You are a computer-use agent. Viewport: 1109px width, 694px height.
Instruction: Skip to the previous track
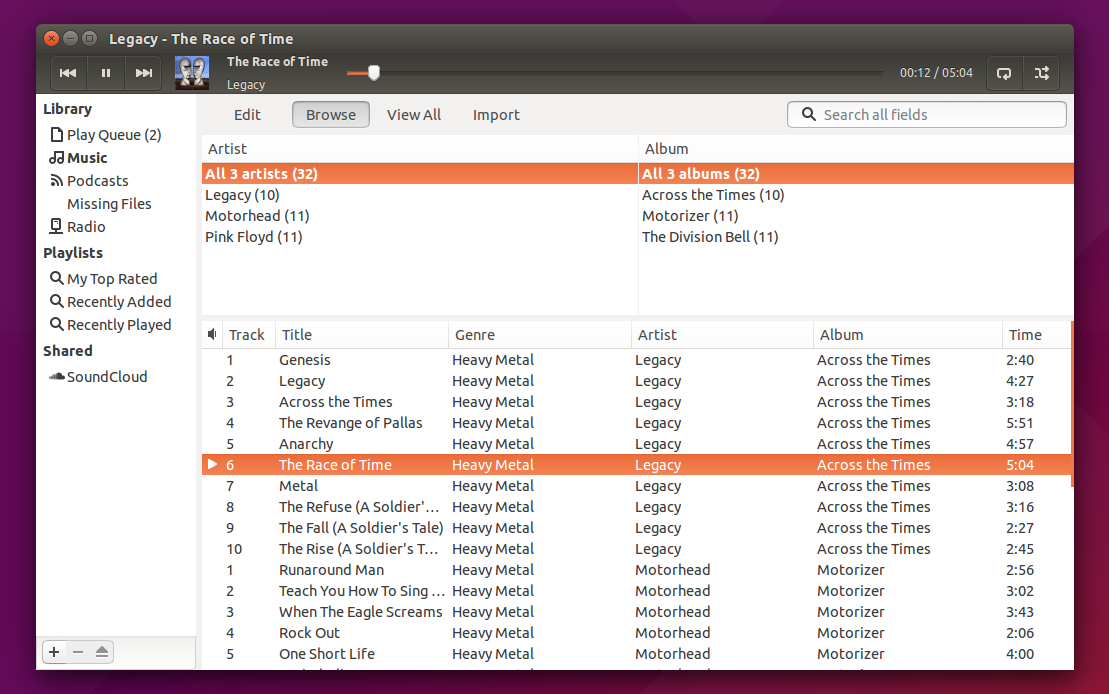67,72
